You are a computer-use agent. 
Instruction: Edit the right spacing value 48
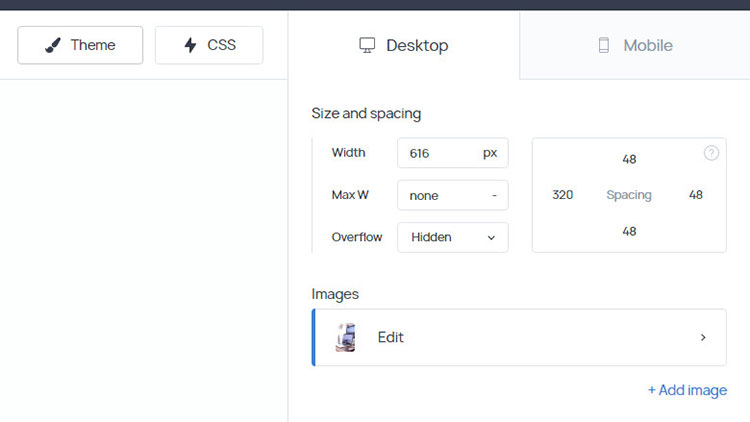pyautogui.click(x=696, y=195)
